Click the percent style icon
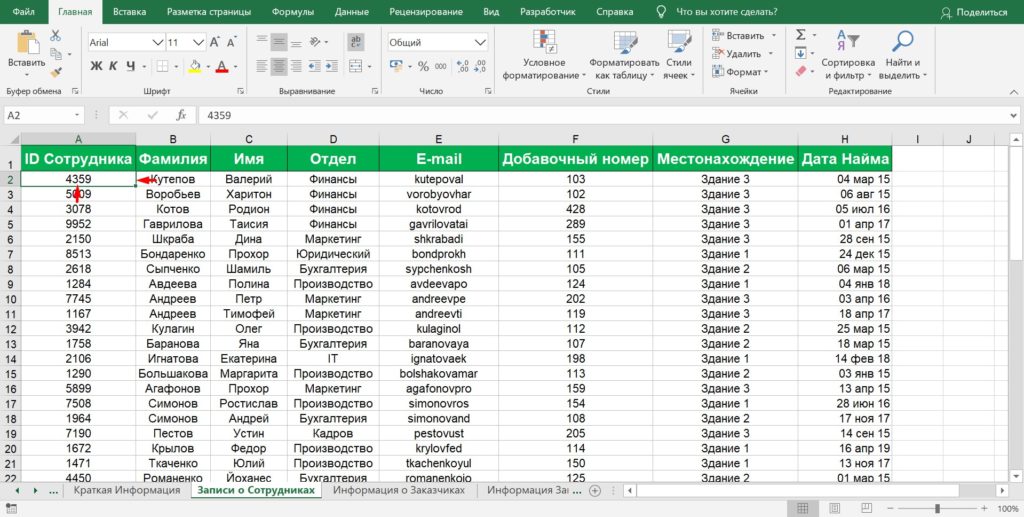This screenshot has width=1024, height=517. pyautogui.click(x=423, y=66)
